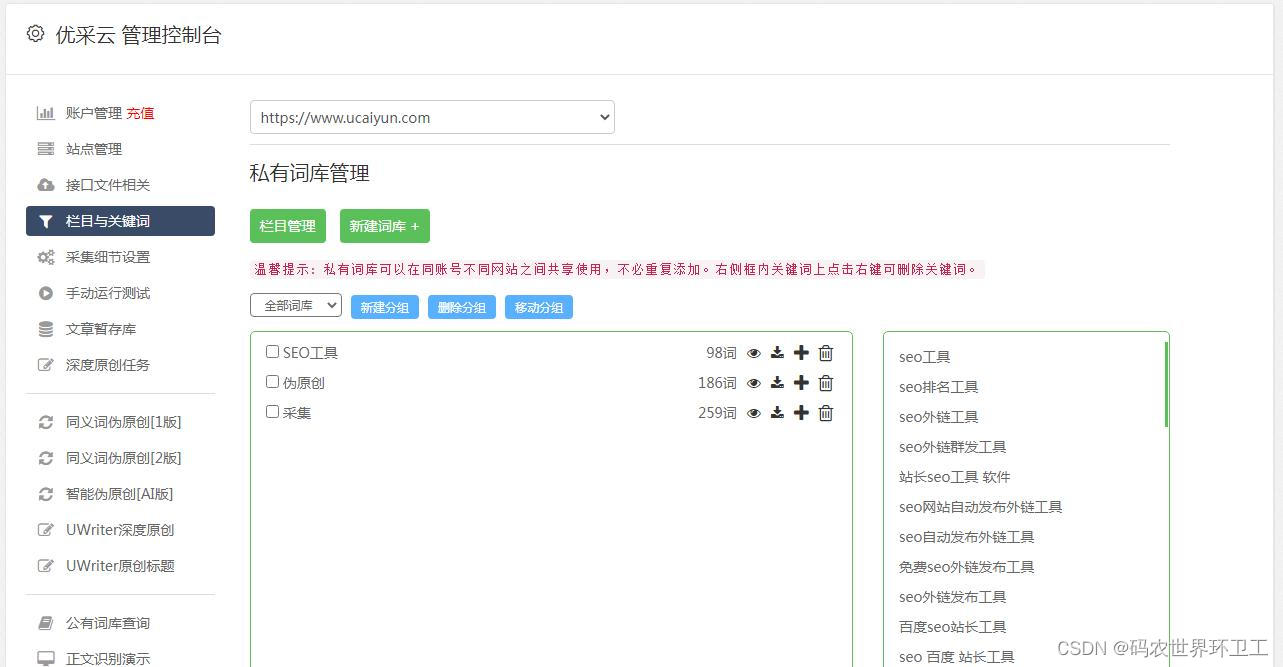Click the gears icon next to 采集细节设置
Screen dimensions: 1283x667
point(46,257)
